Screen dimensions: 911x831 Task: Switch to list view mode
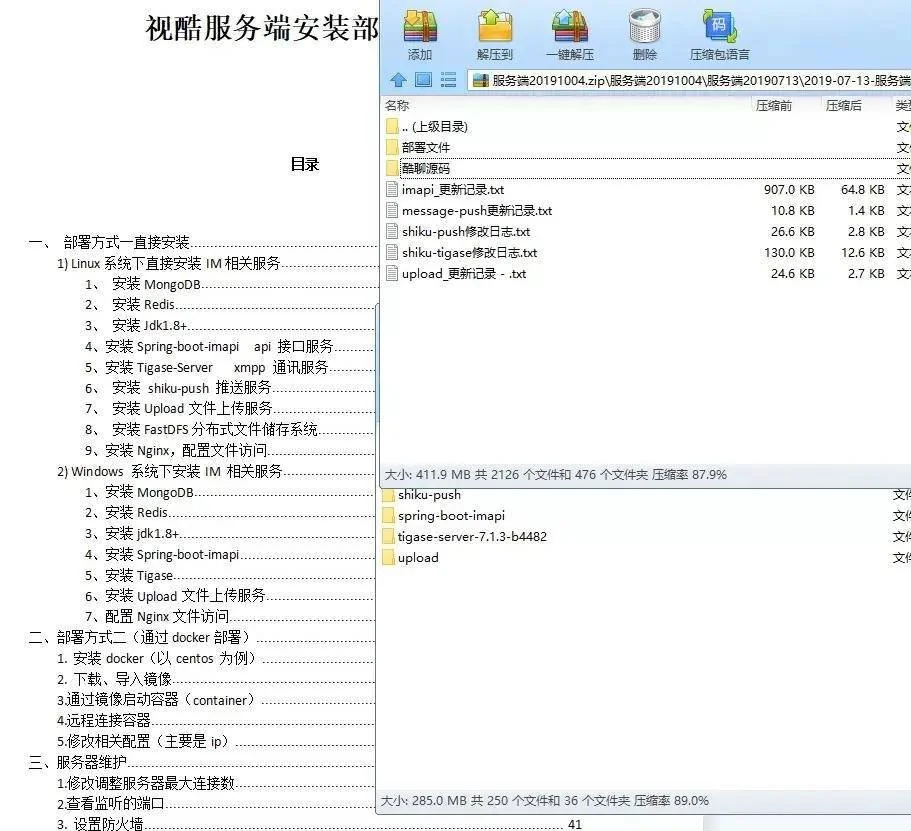tap(448, 80)
